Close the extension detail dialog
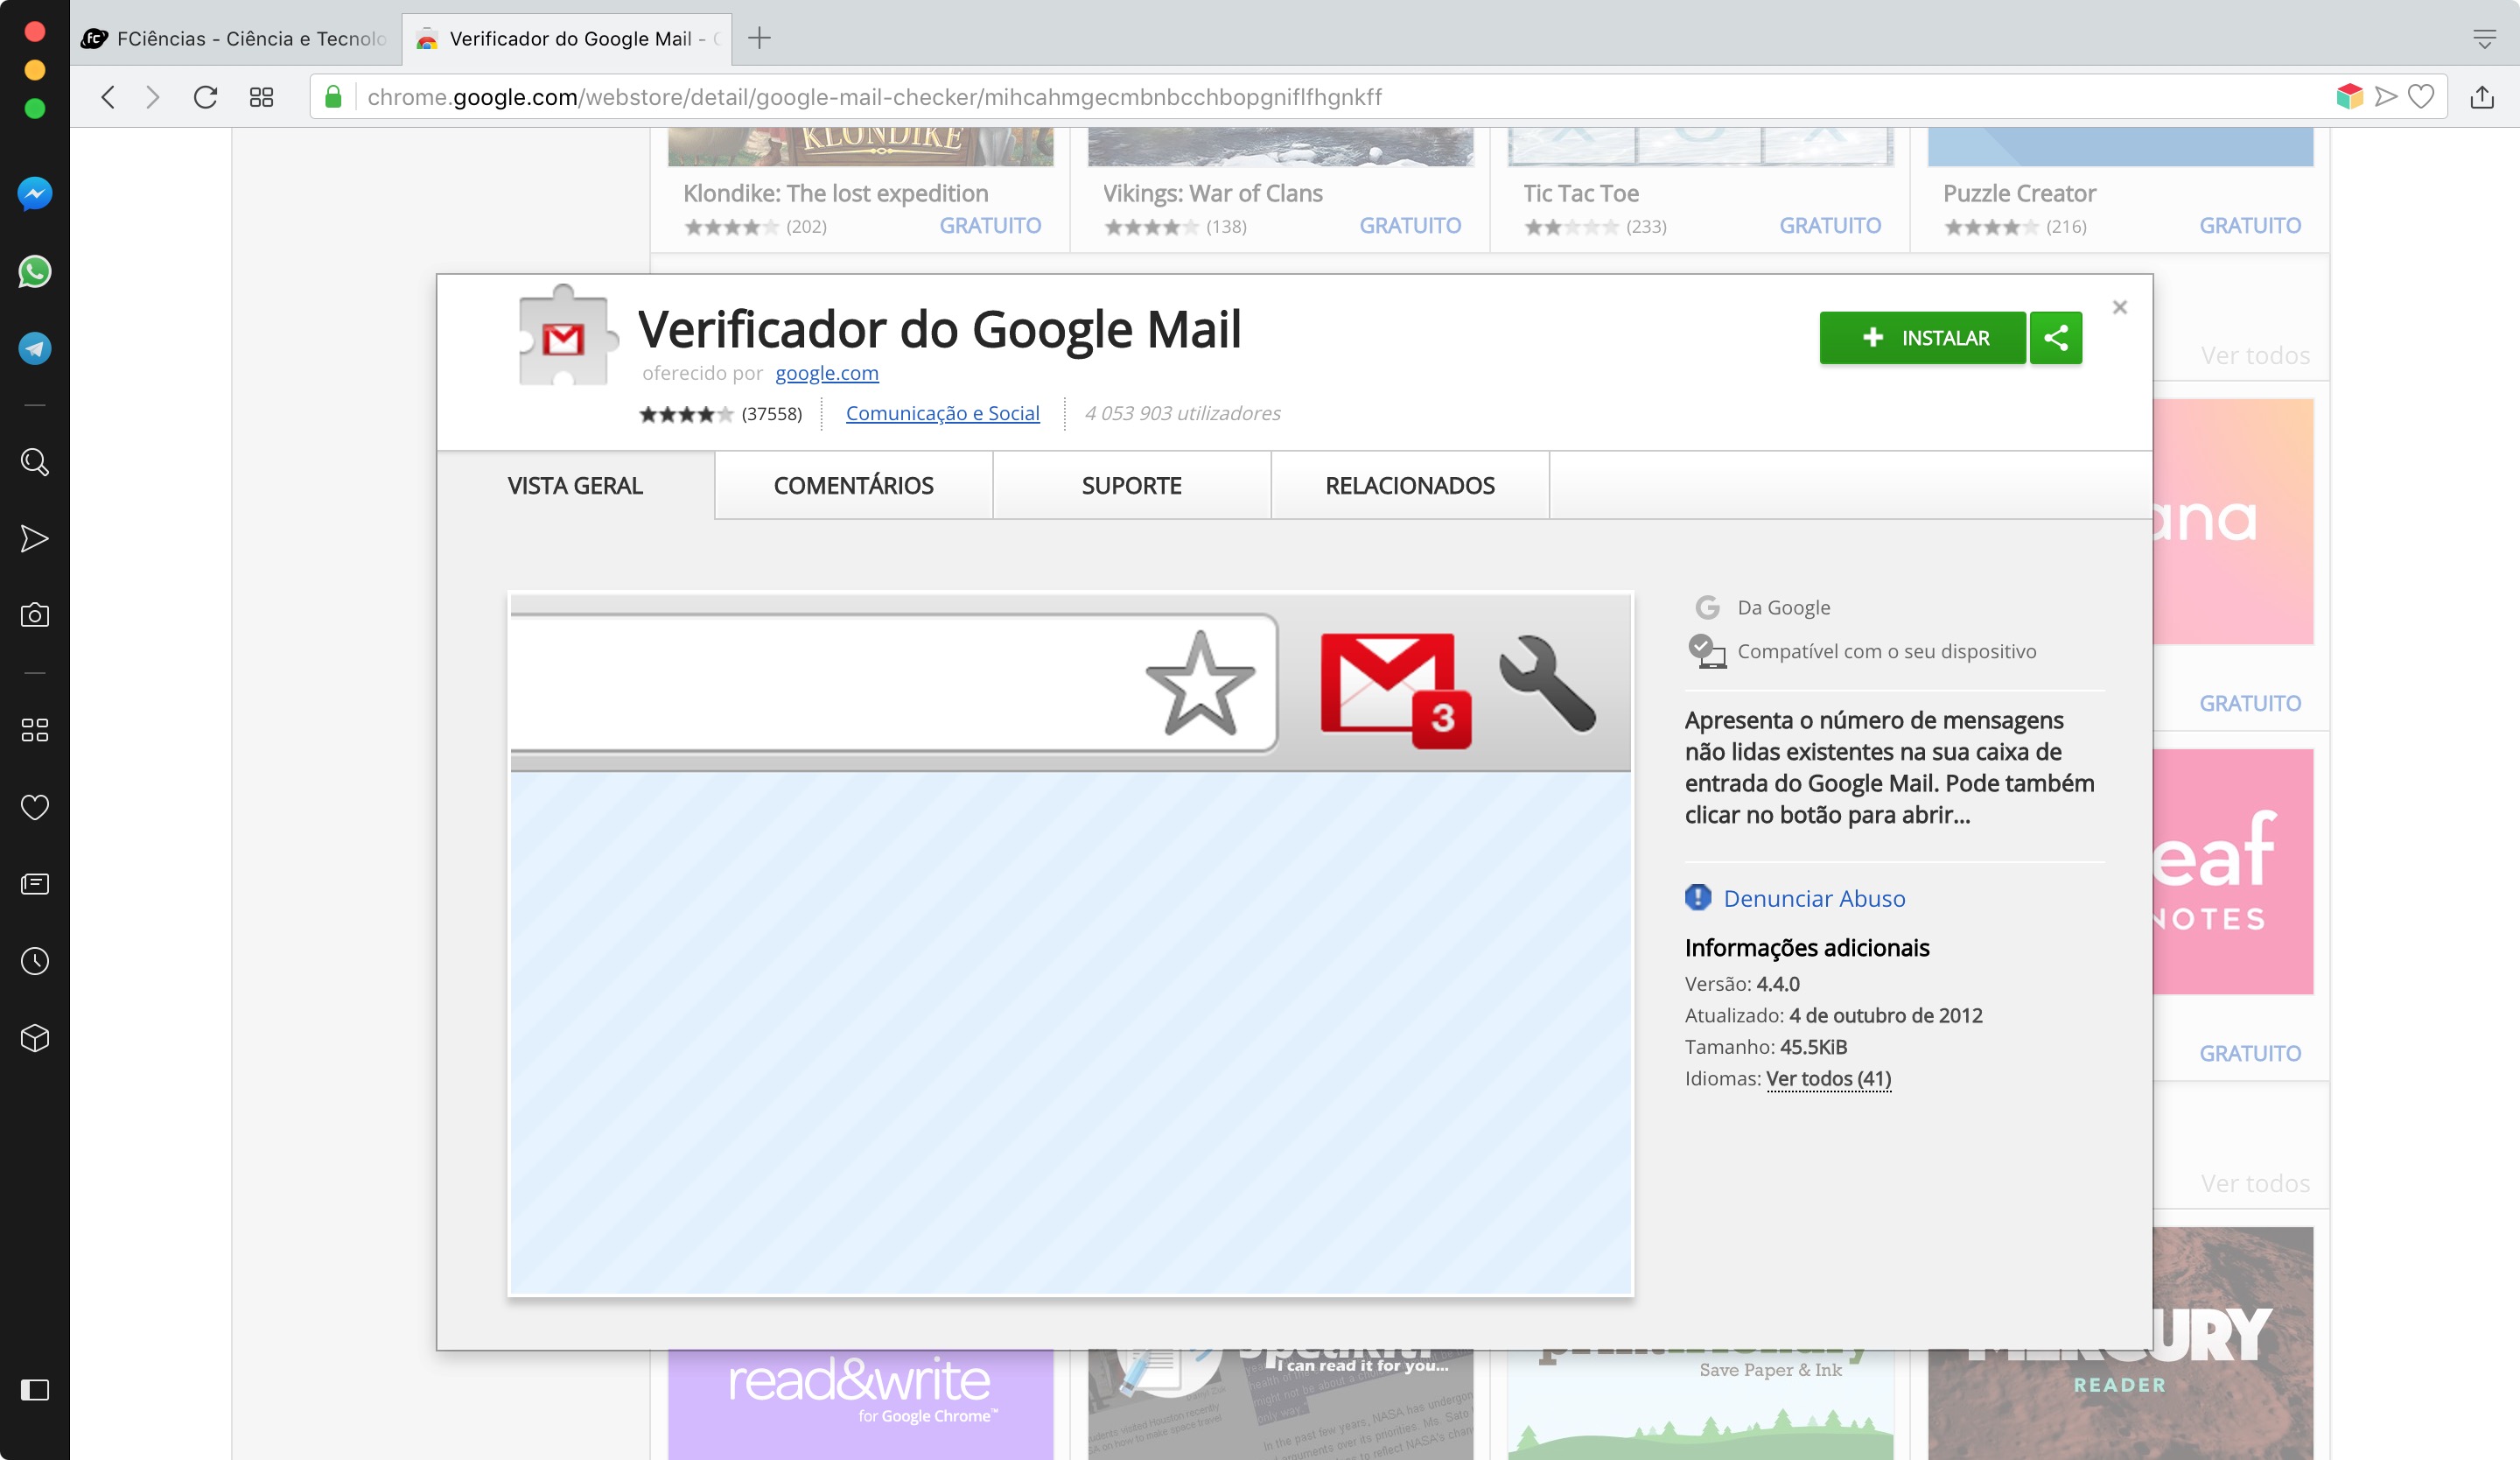The width and height of the screenshot is (2520, 1460). tap(2119, 307)
